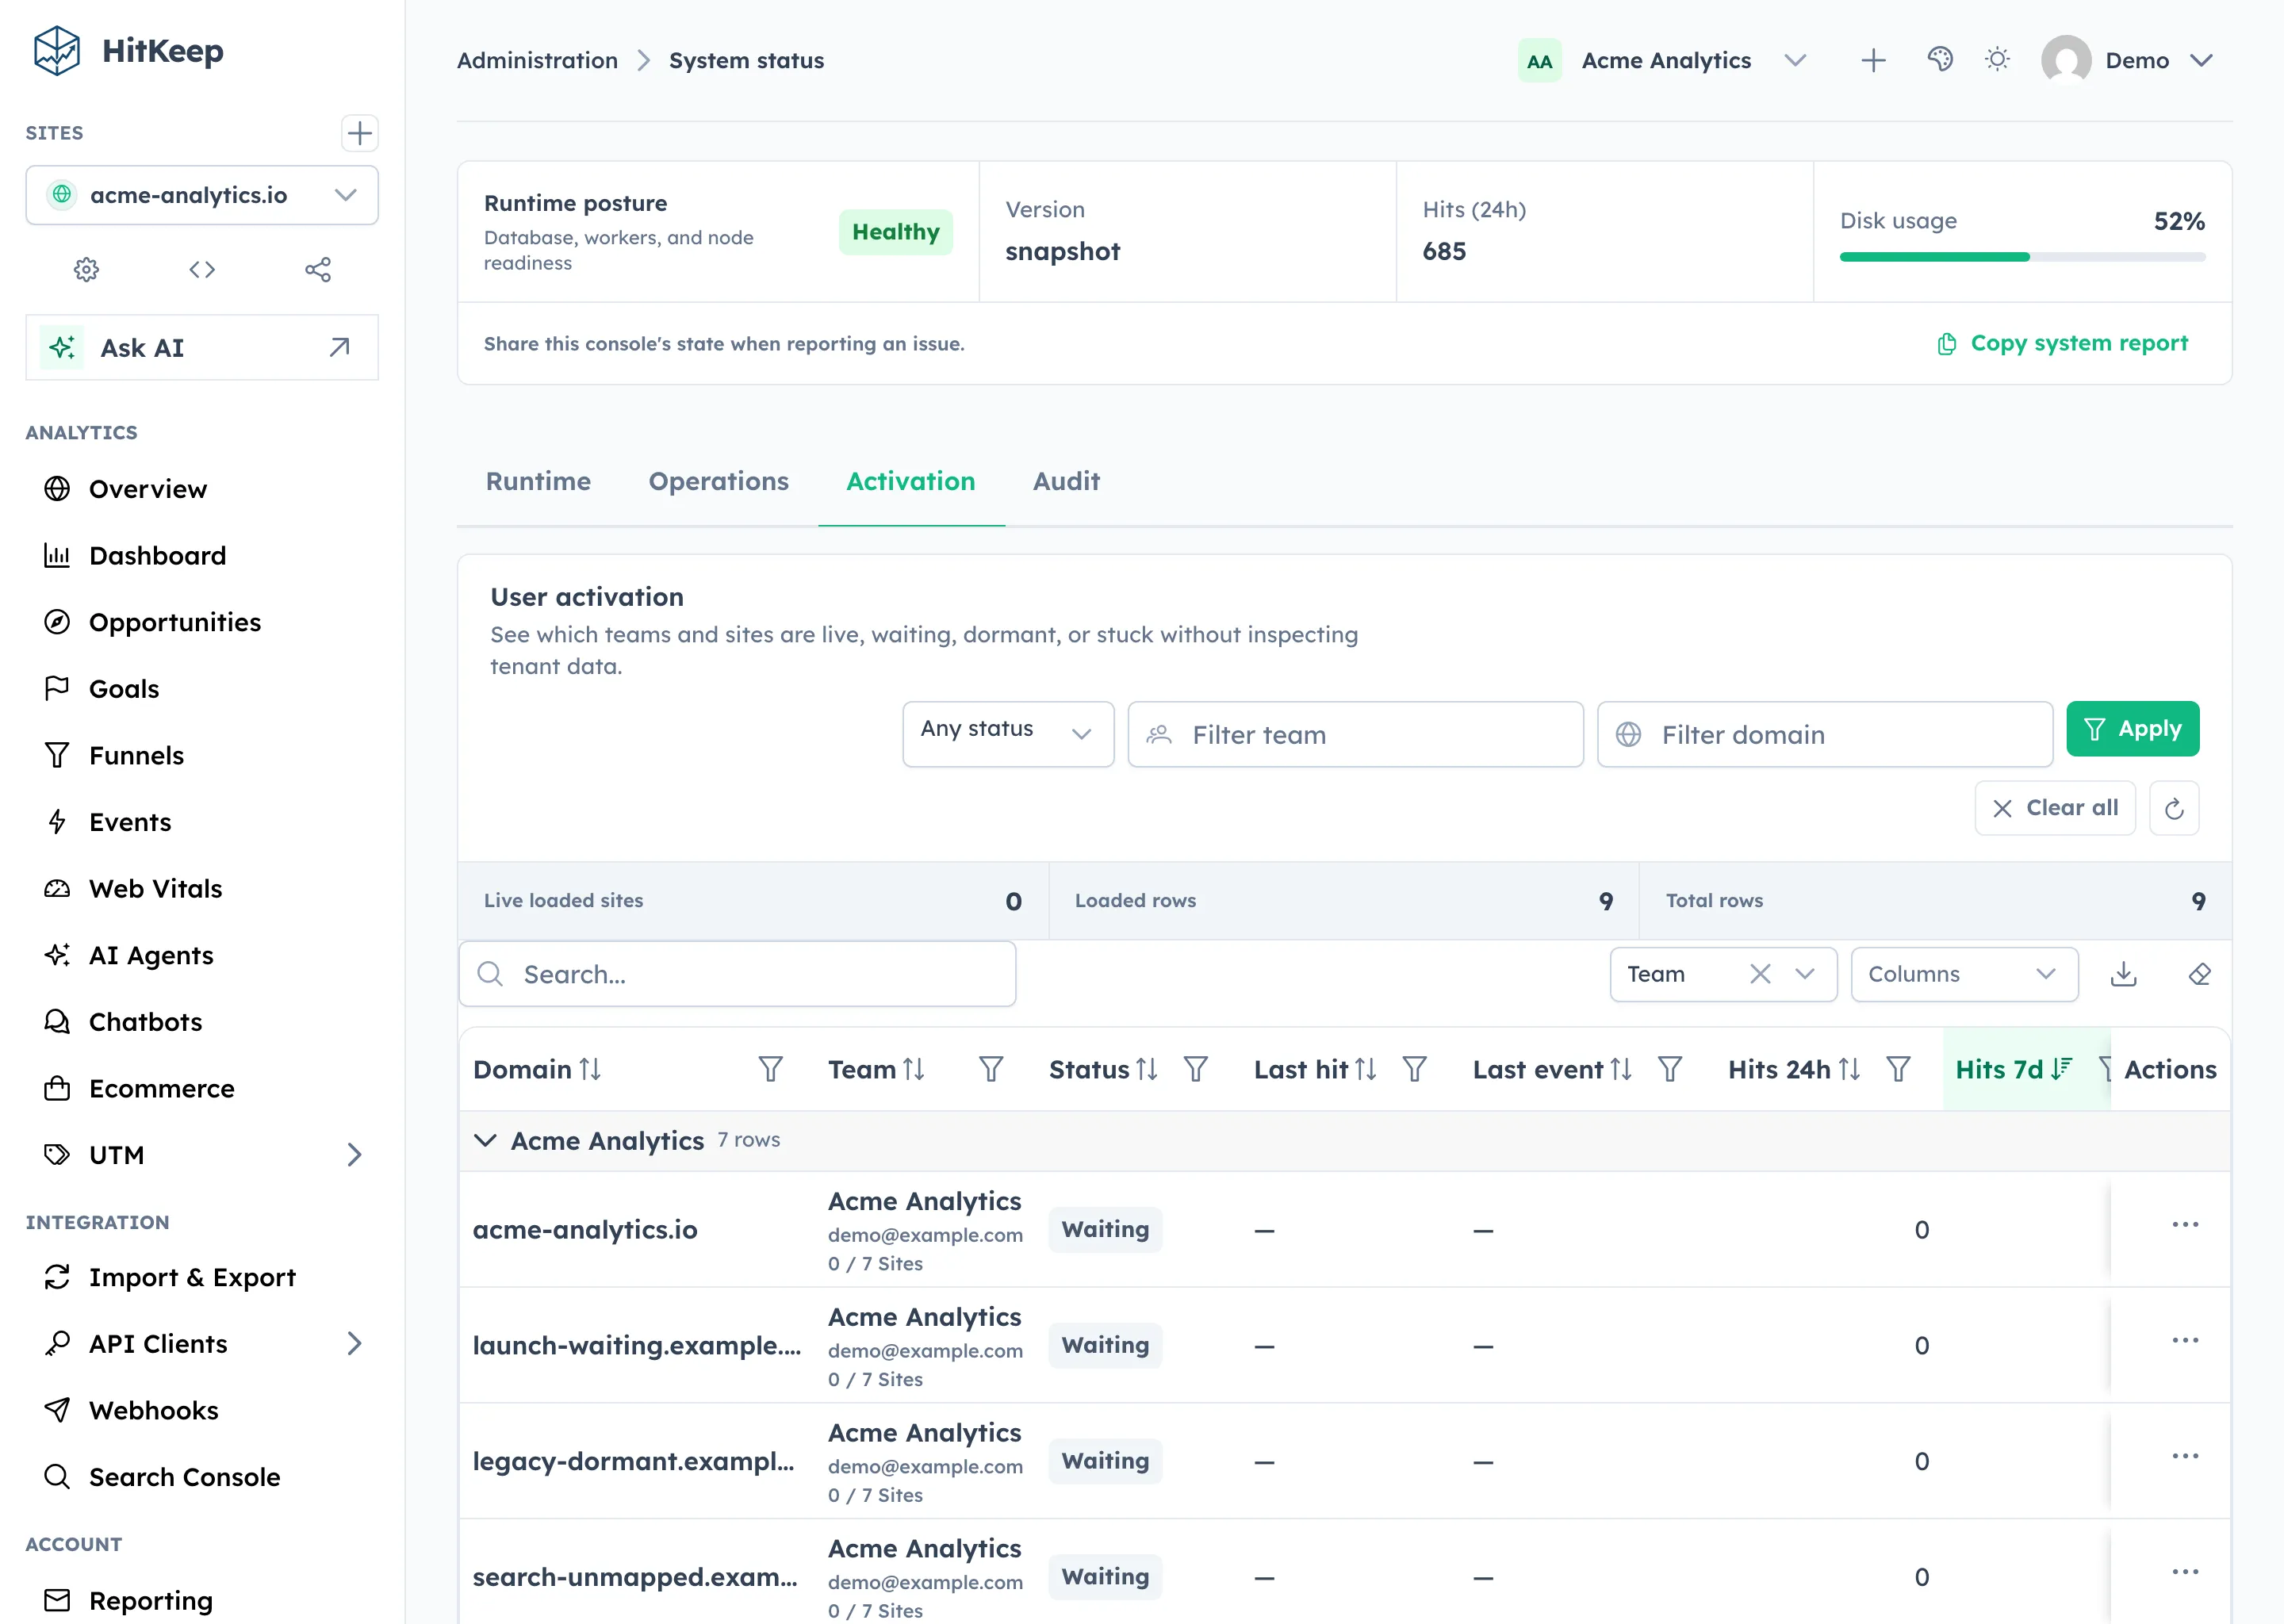Open the Any status dropdown
2284x1624 pixels.
(1007, 734)
